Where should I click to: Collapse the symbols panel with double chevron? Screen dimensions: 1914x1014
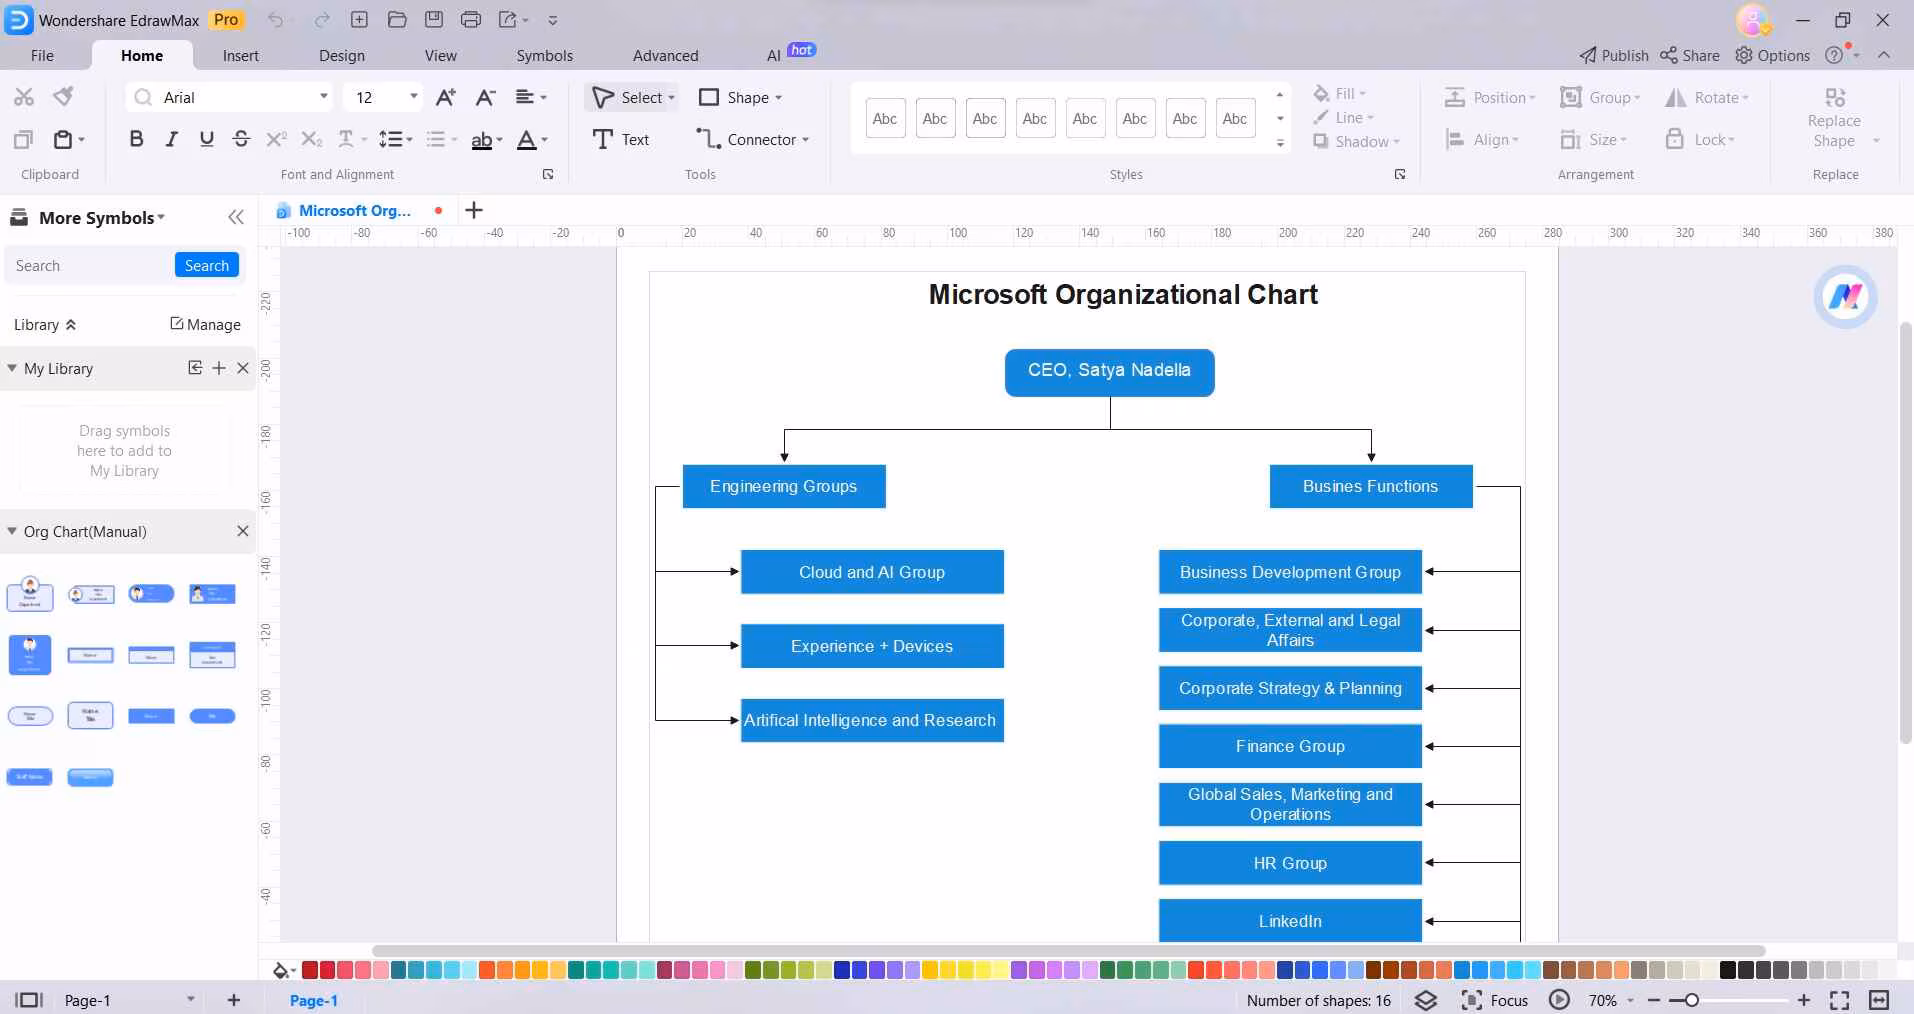coord(236,218)
